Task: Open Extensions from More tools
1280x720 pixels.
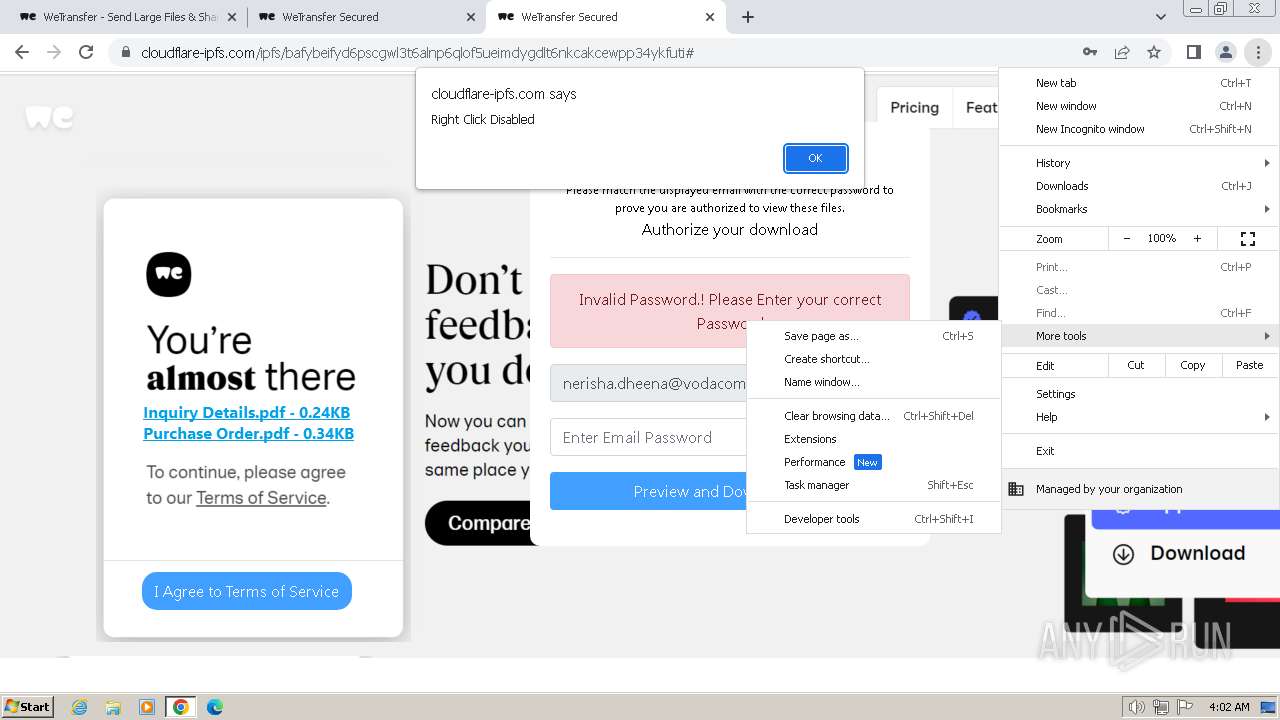Action: pyautogui.click(x=874, y=439)
